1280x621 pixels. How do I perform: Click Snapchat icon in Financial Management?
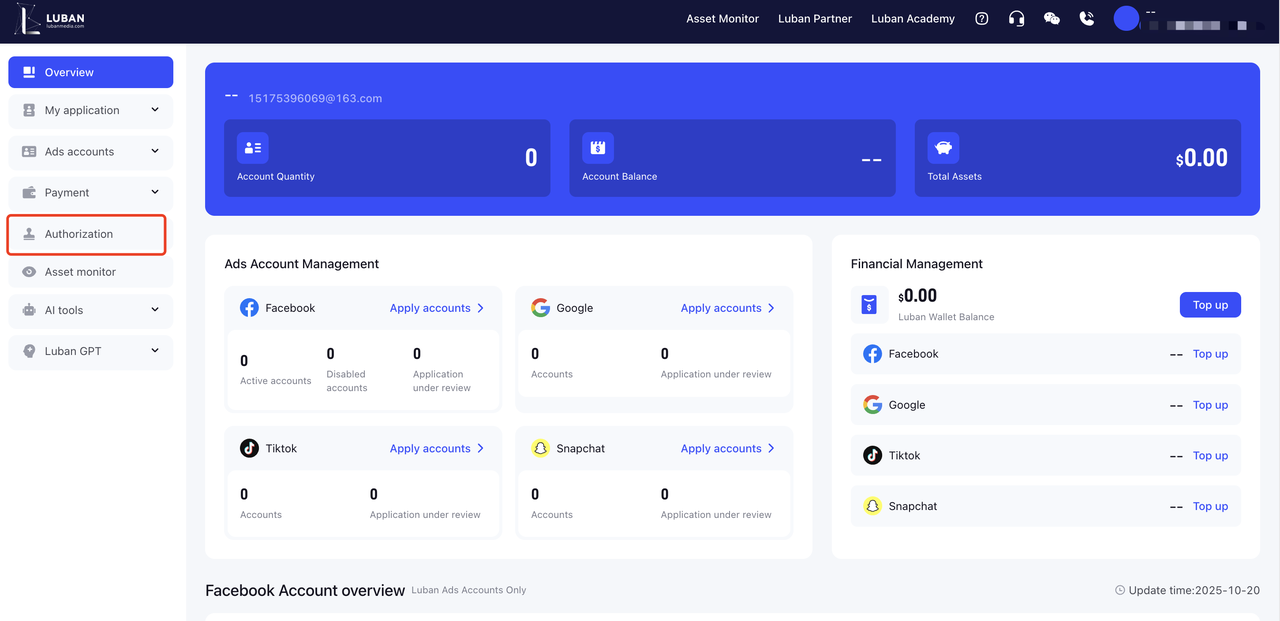pos(873,506)
